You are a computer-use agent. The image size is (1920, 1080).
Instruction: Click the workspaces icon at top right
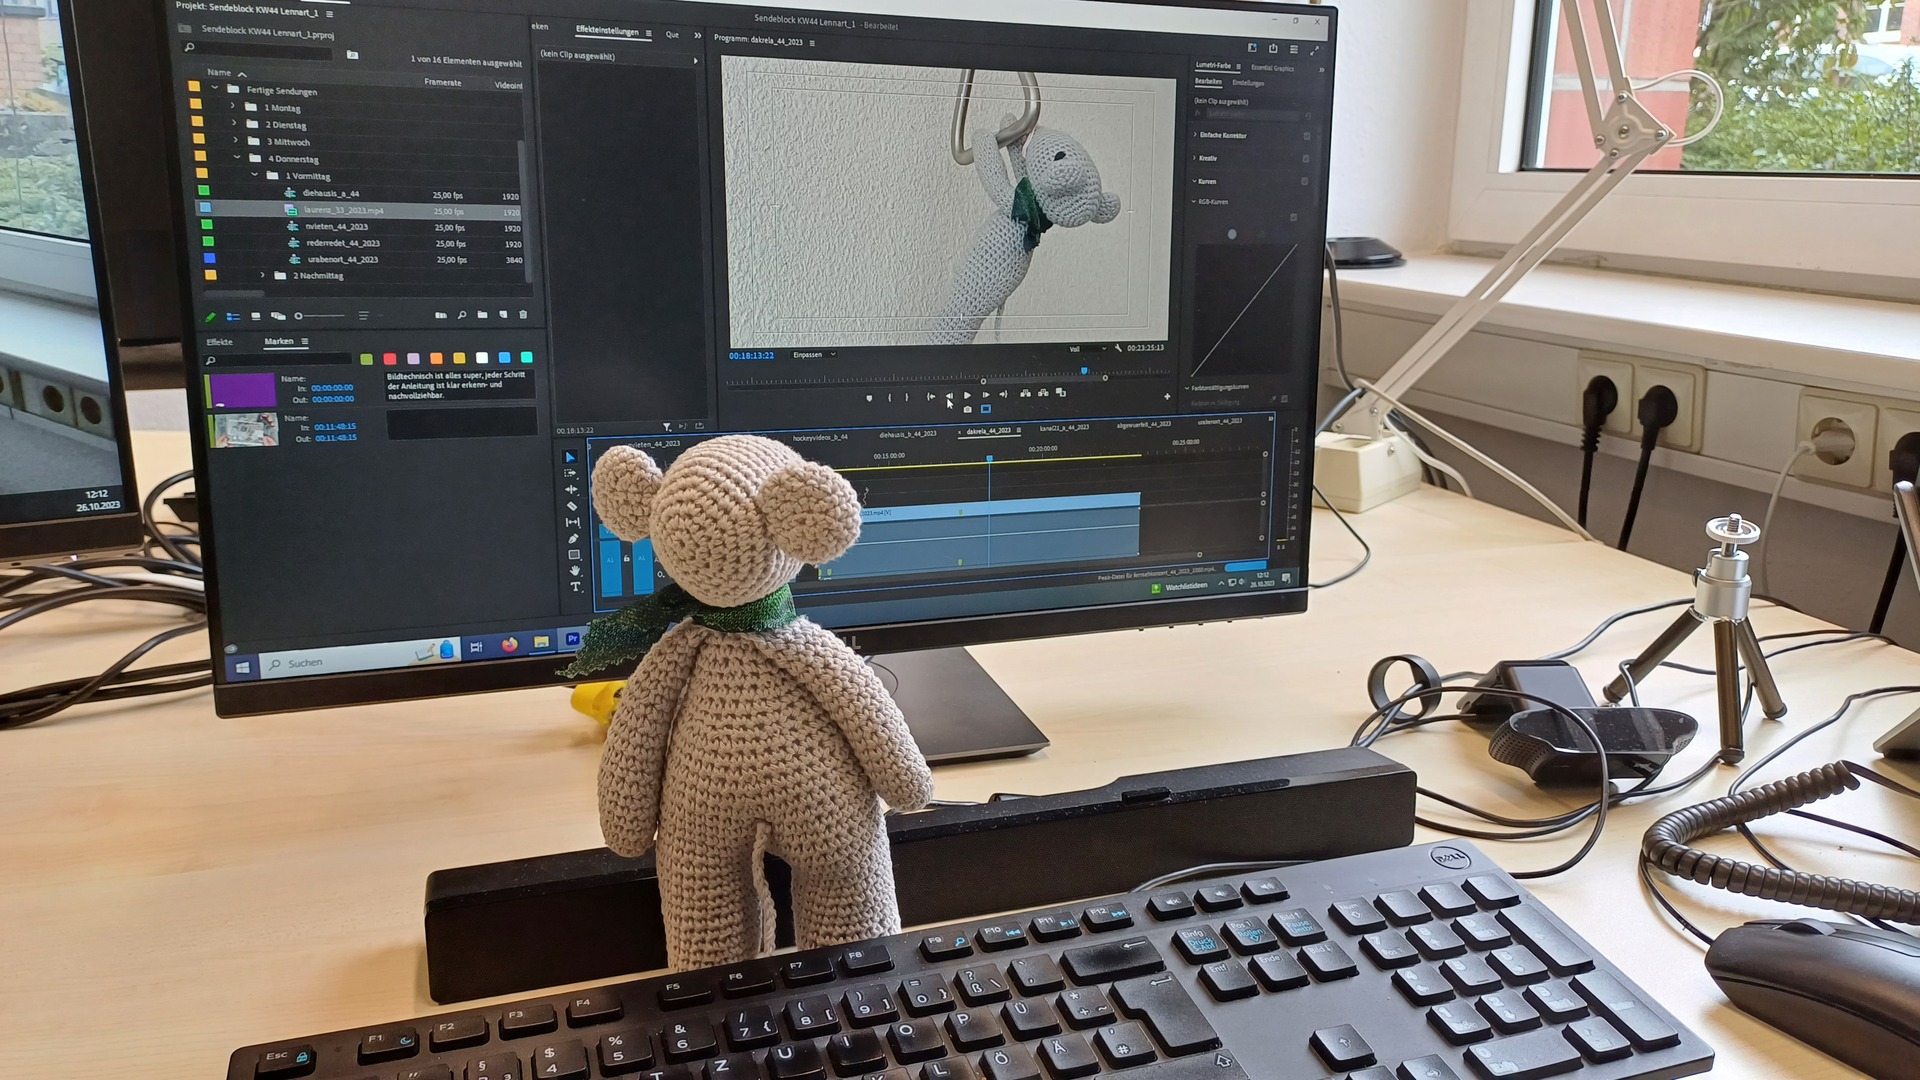coord(1252,47)
